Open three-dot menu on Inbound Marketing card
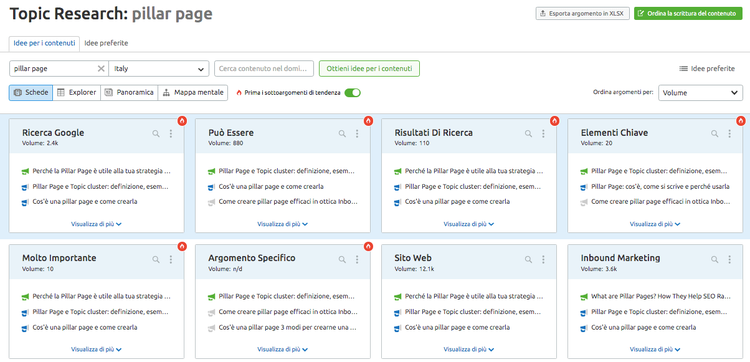Image resolution: width=750 pixels, height=362 pixels. pos(729,259)
